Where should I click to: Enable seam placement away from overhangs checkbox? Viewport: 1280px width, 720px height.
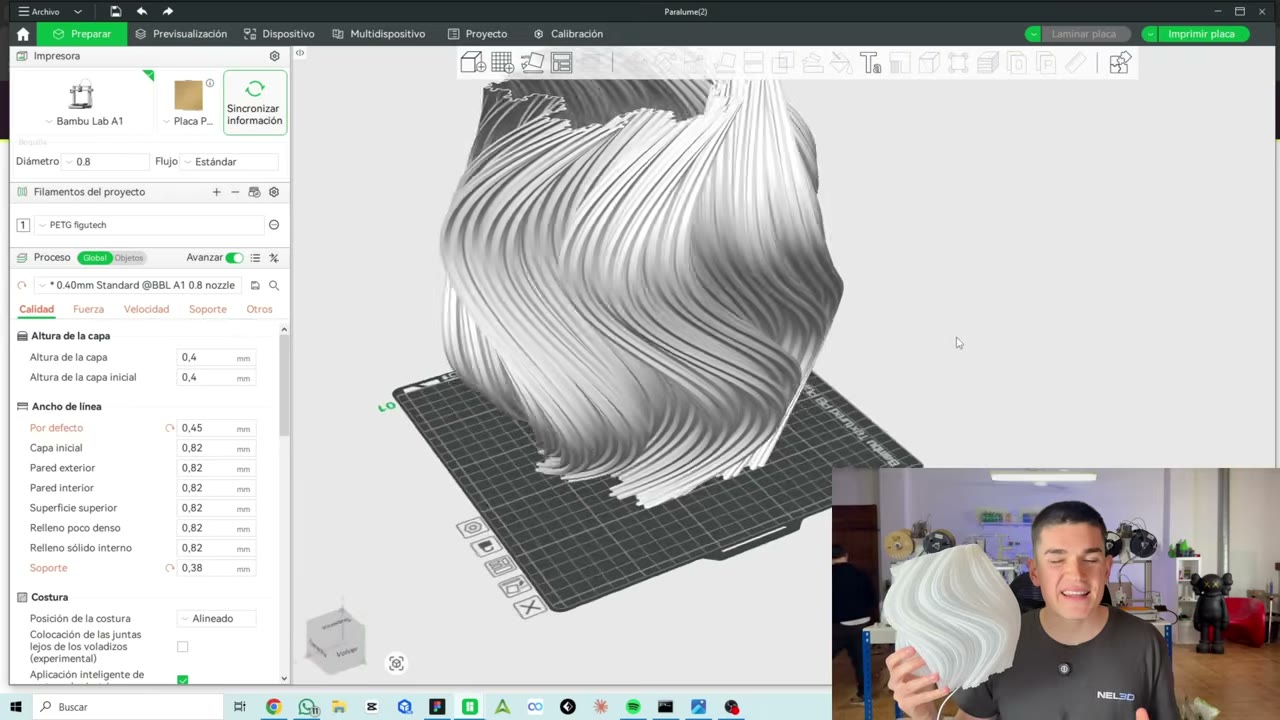point(182,647)
